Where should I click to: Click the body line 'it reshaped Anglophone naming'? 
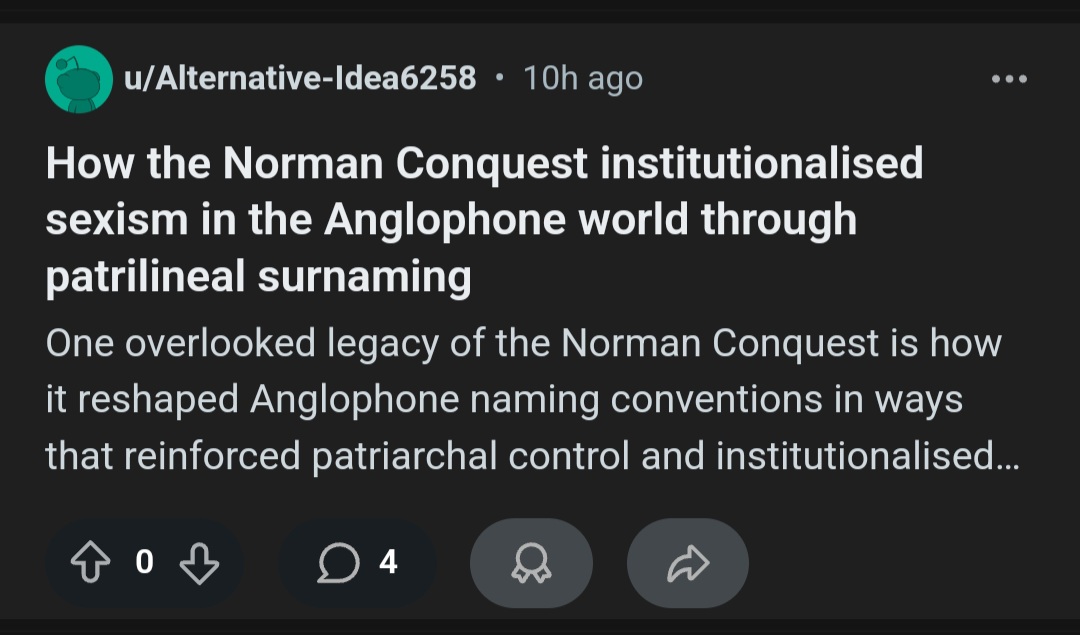coord(504,399)
